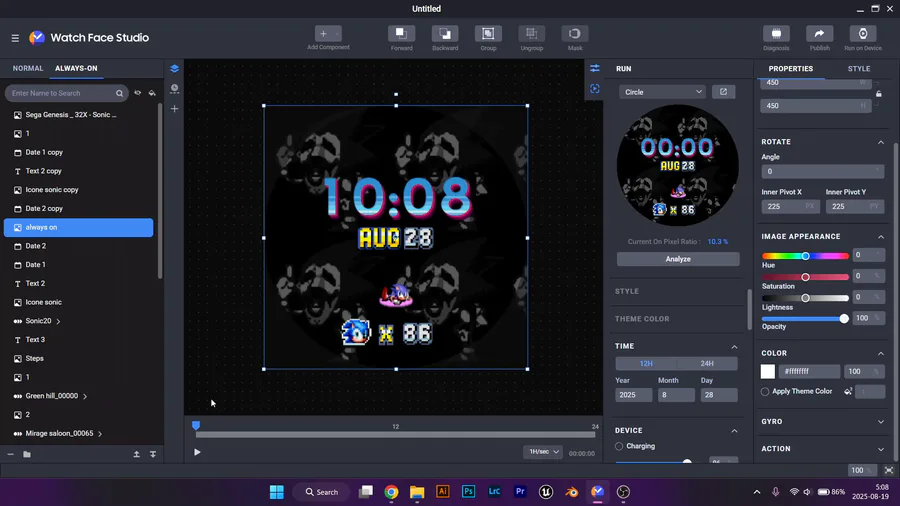Viewport: 900px width, 506px height.
Task: Play the timeline preview
Action: 197,452
